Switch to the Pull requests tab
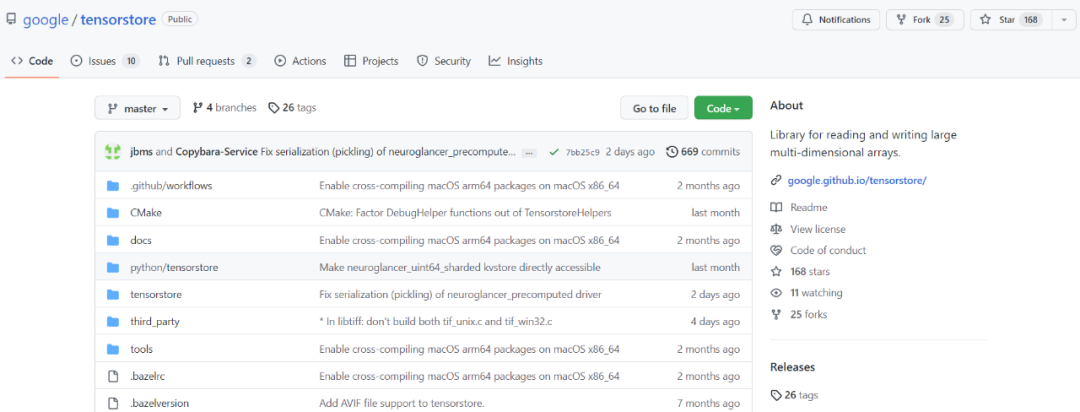 click(x=207, y=61)
